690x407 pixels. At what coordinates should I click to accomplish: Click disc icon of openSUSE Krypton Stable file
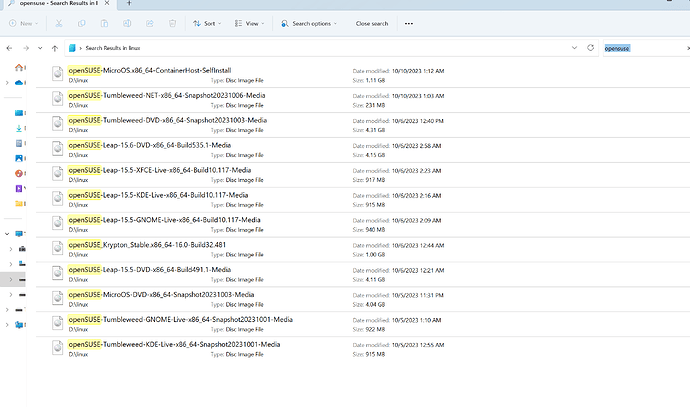coord(58,247)
